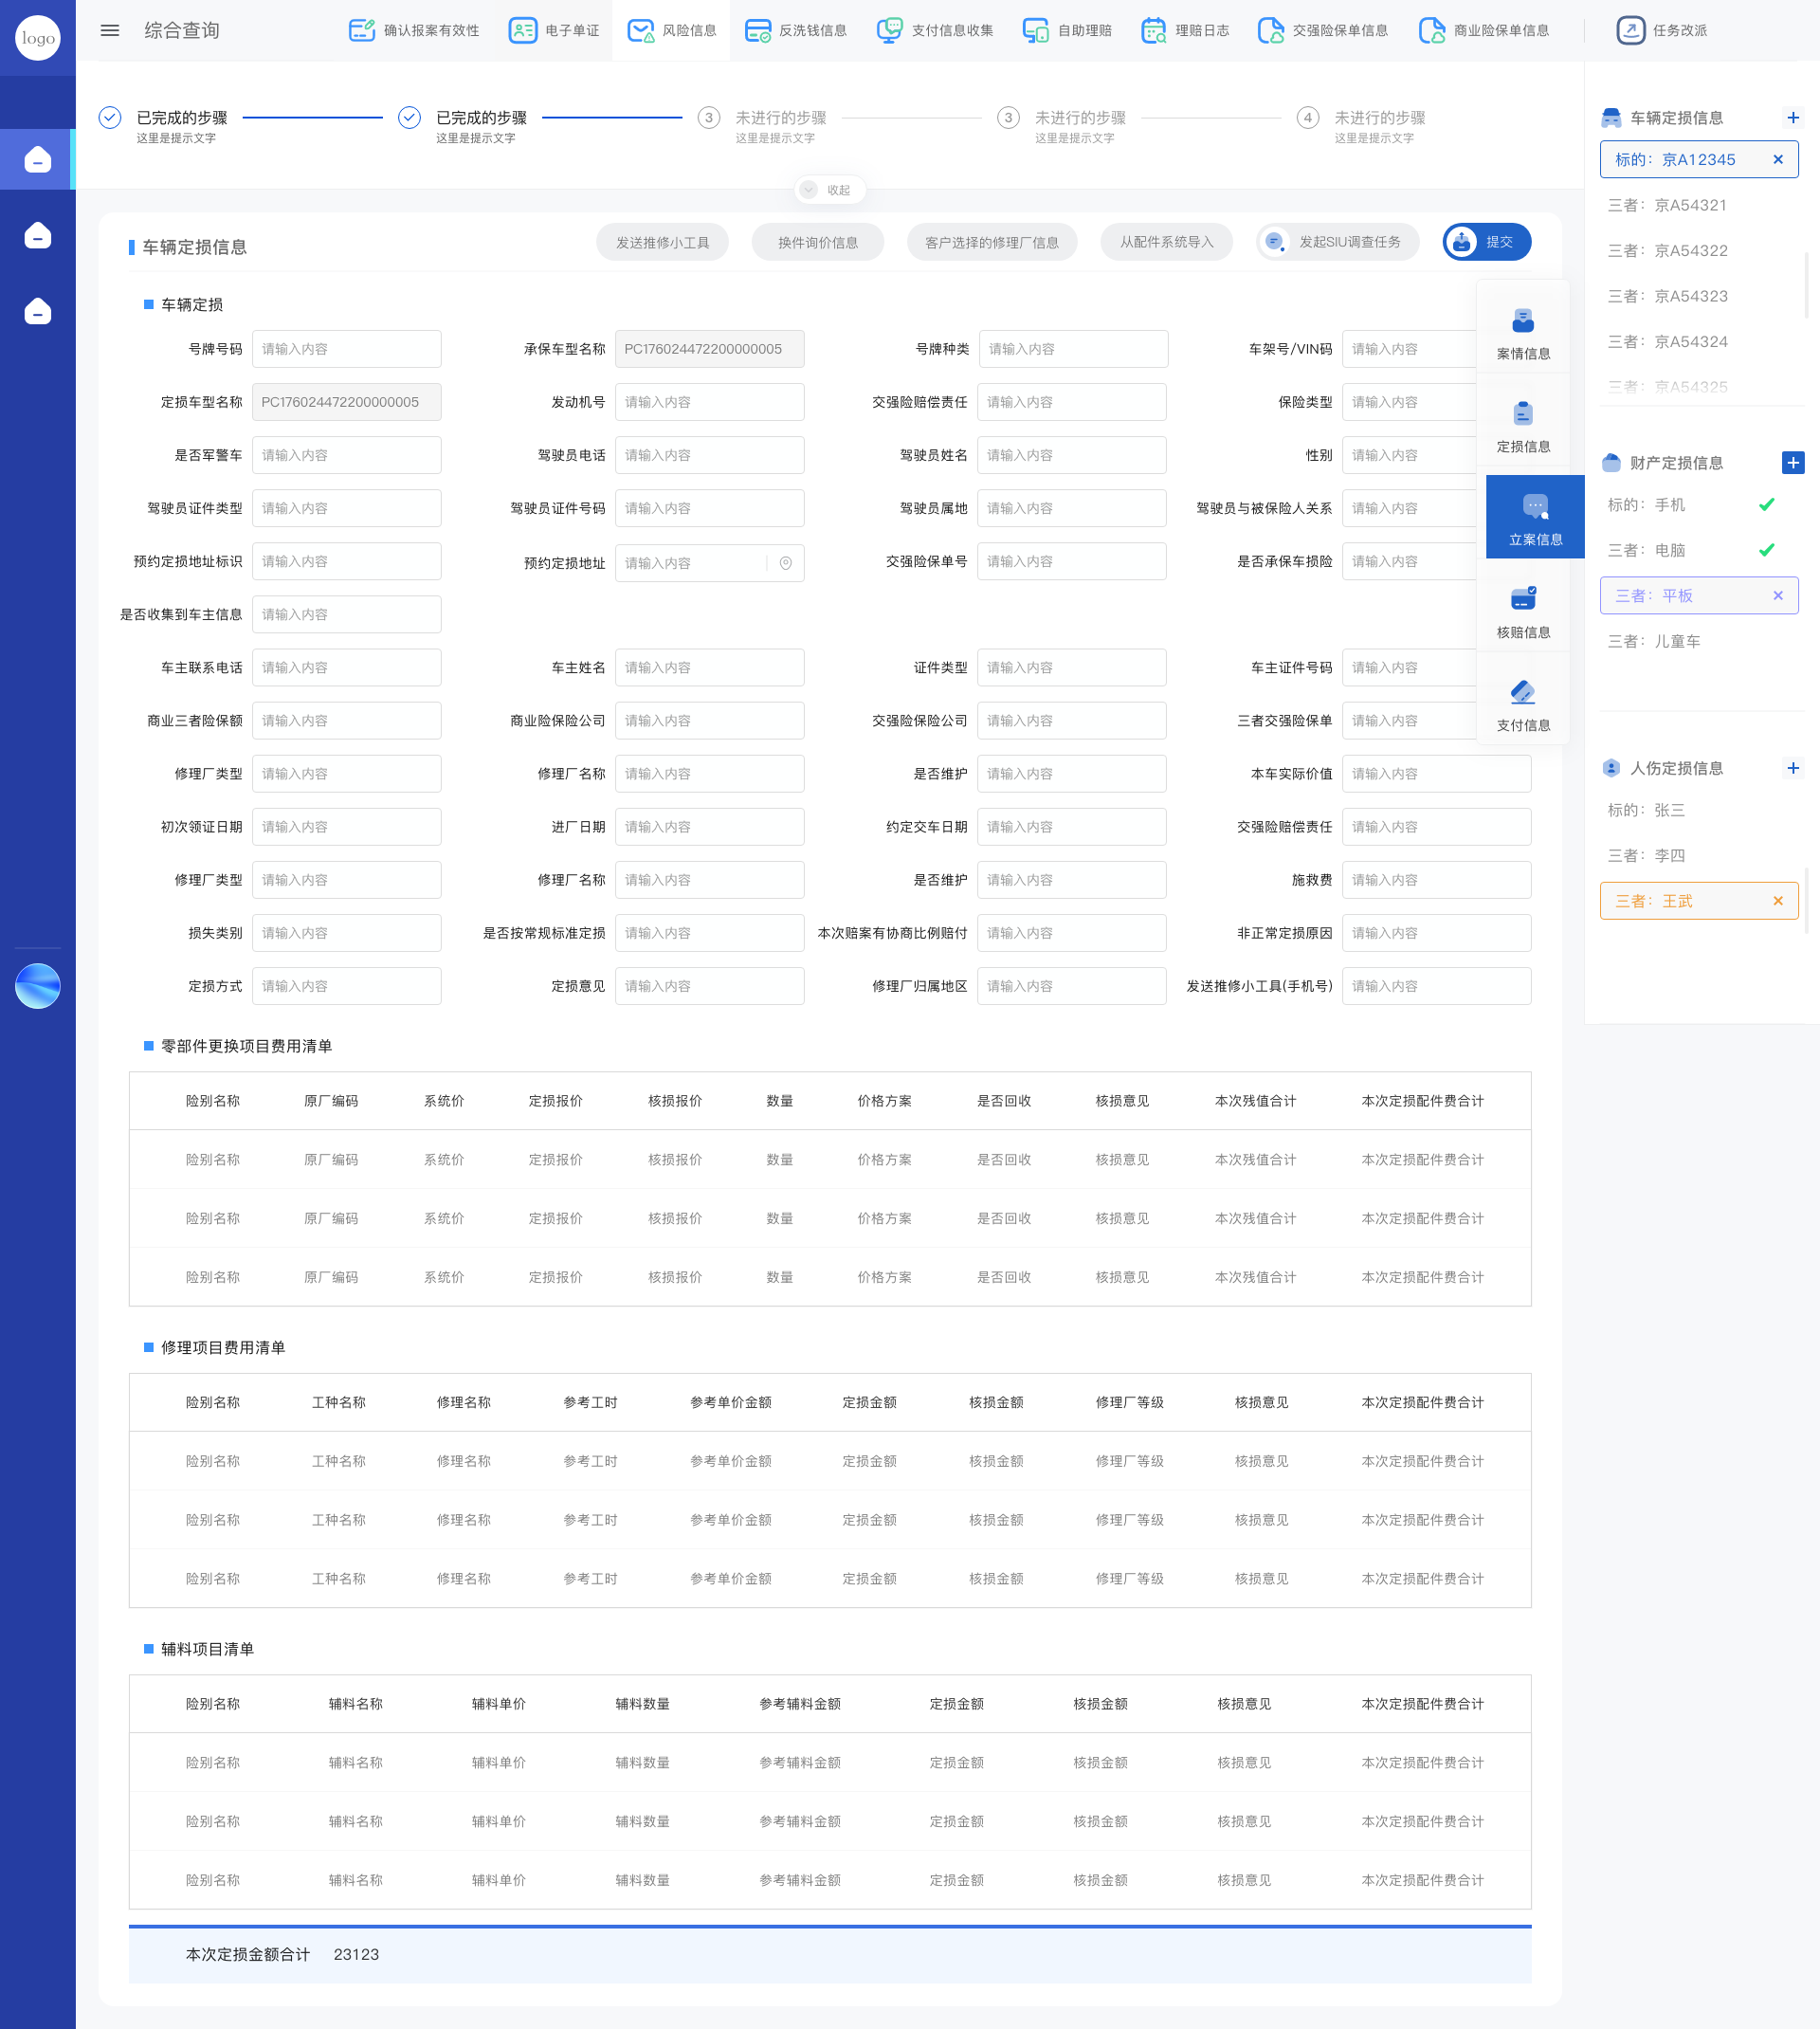Collapse the steps with 收起 toggle
Screen dimensions: 1820x2029
point(829,190)
